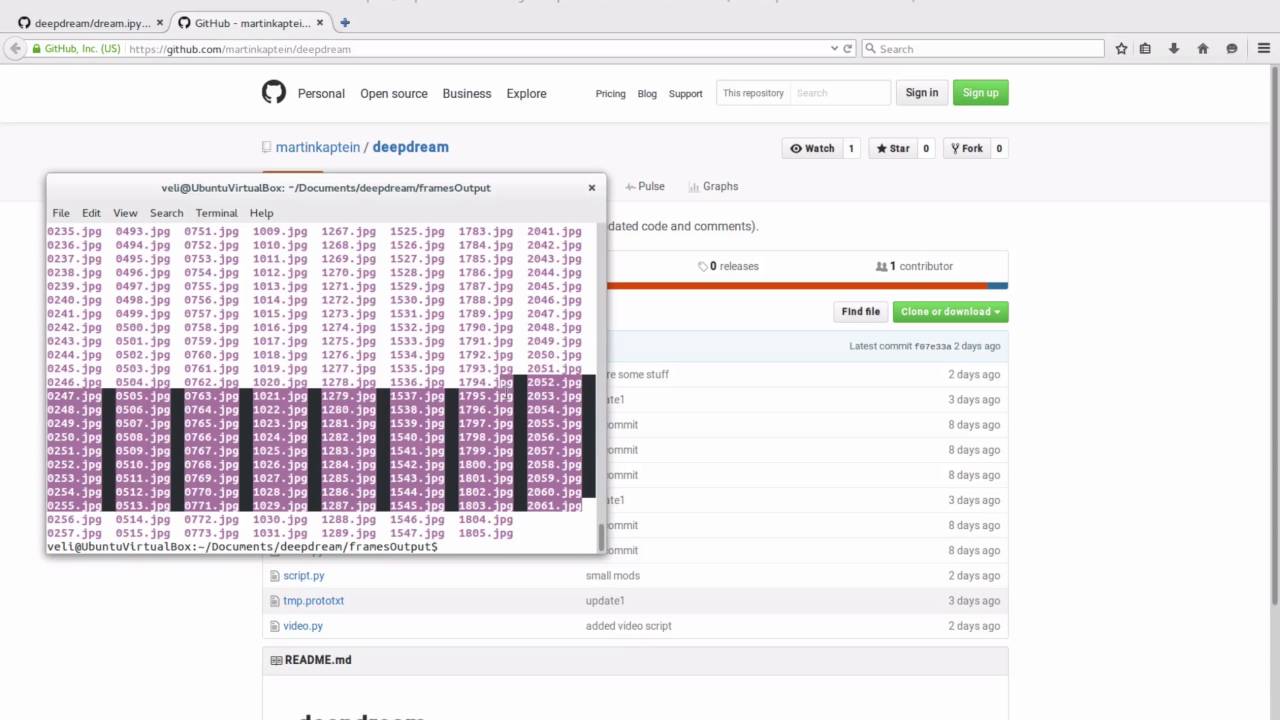
Task: Click the magnifier icon in Firefox search box
Action: (x=870, y=48)
